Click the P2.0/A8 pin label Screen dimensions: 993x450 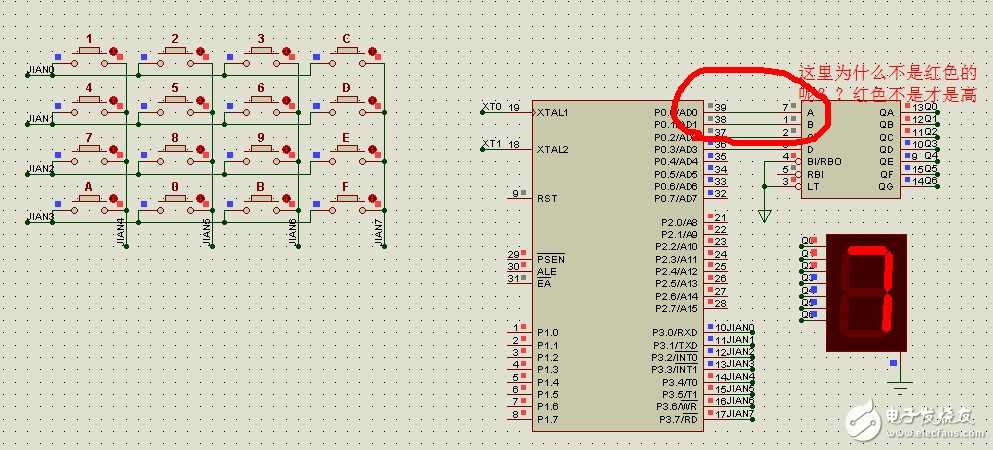tap(678, 223)
